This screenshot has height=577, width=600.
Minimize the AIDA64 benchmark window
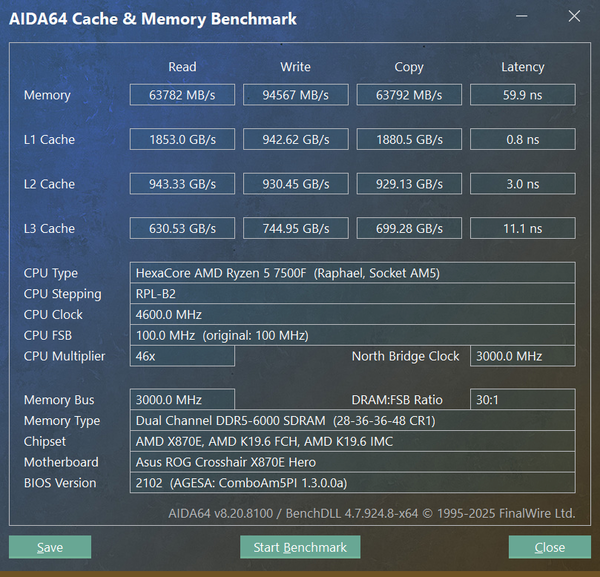[522, 16]
